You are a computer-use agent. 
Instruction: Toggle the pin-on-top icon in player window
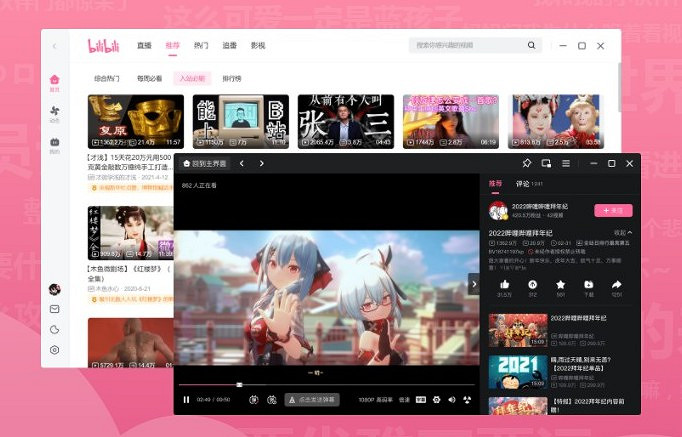pos(527,163)
